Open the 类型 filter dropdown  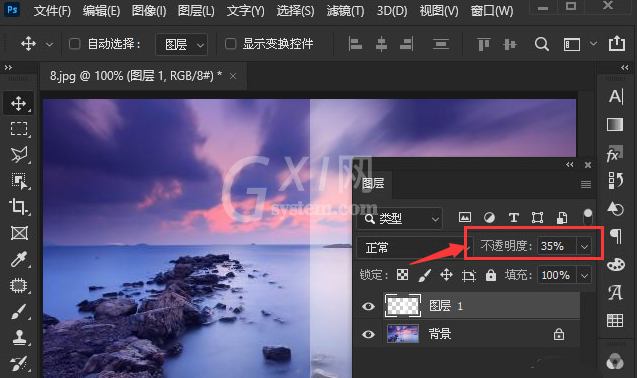click(400, 219)
